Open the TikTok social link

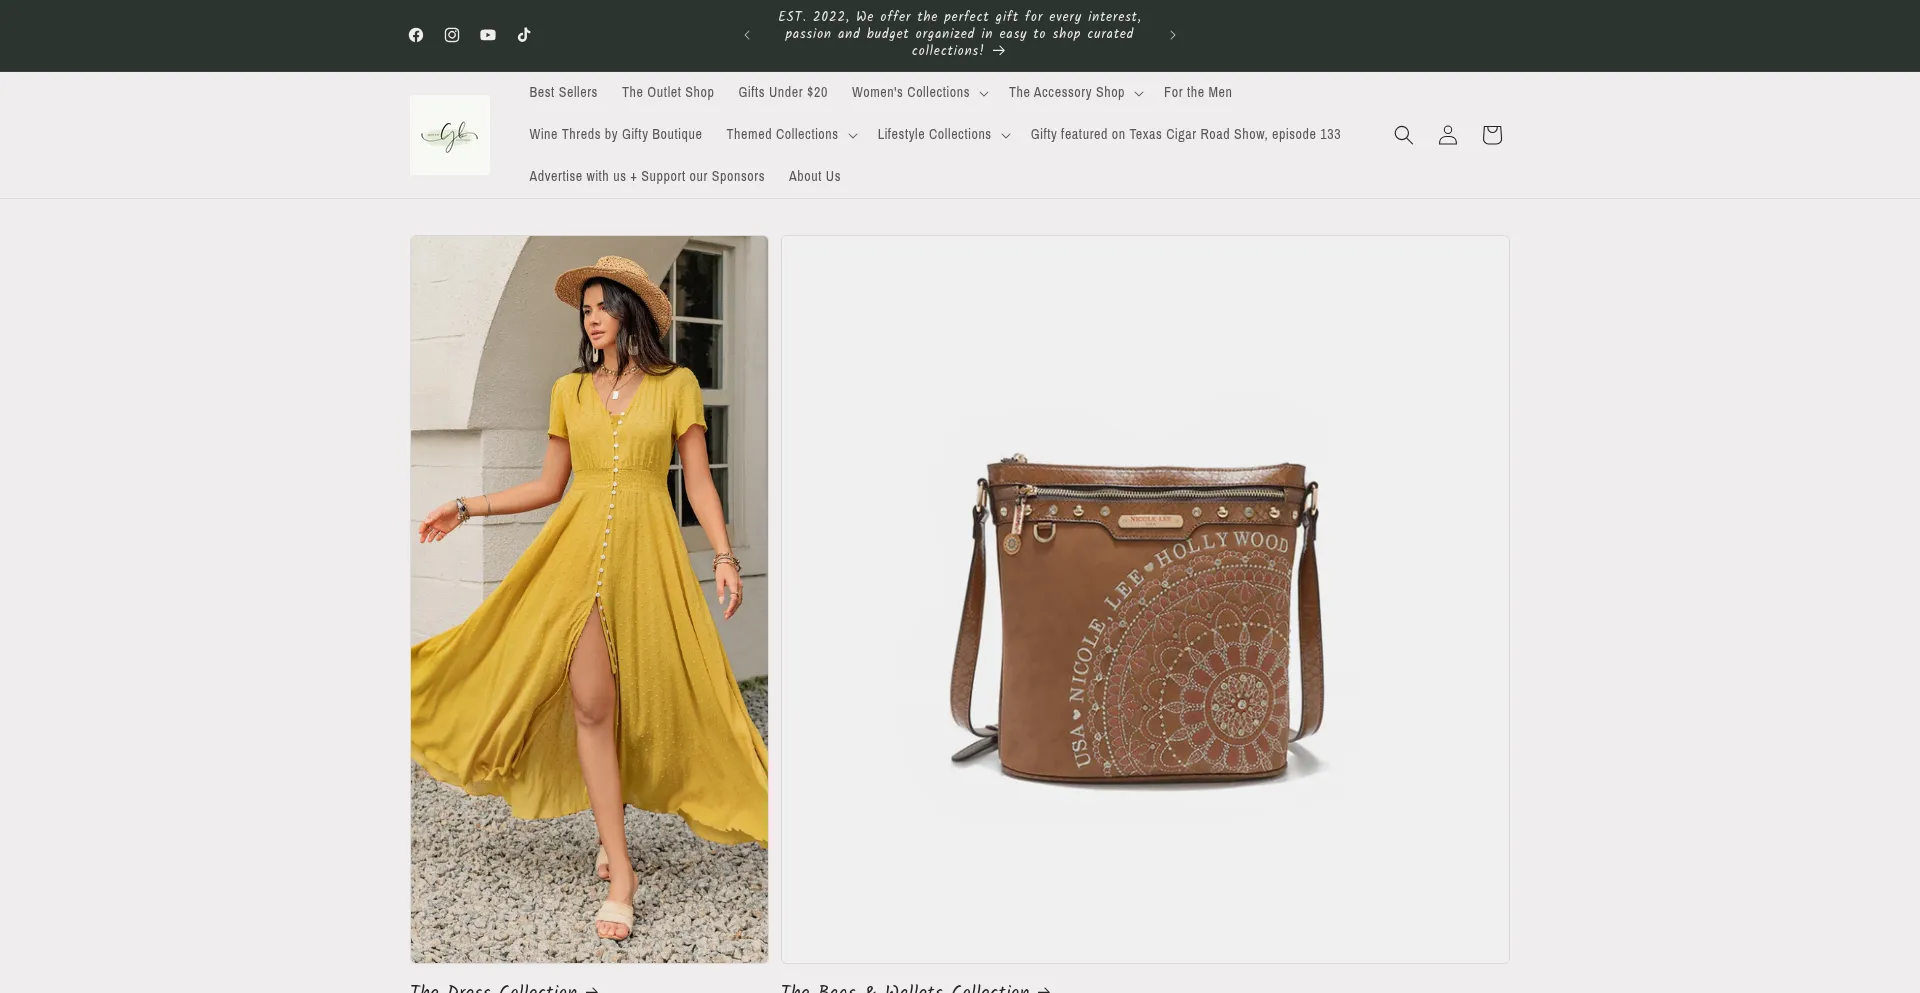pos(524,35)
